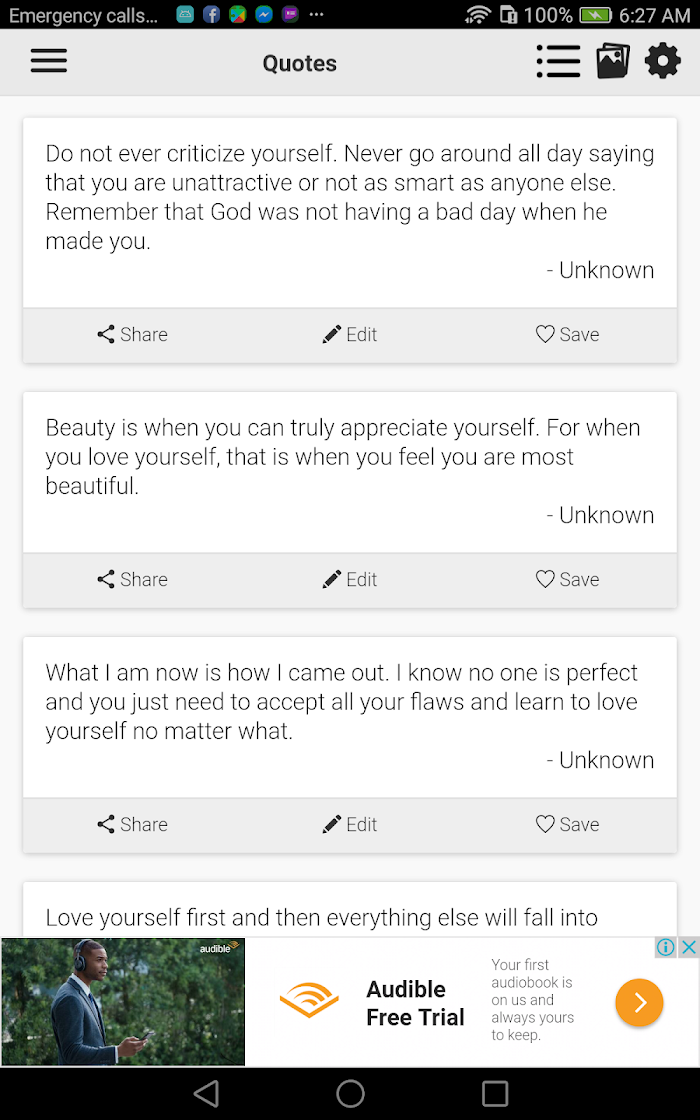Share the 'Beauty is when' quote

click(132, 579)
